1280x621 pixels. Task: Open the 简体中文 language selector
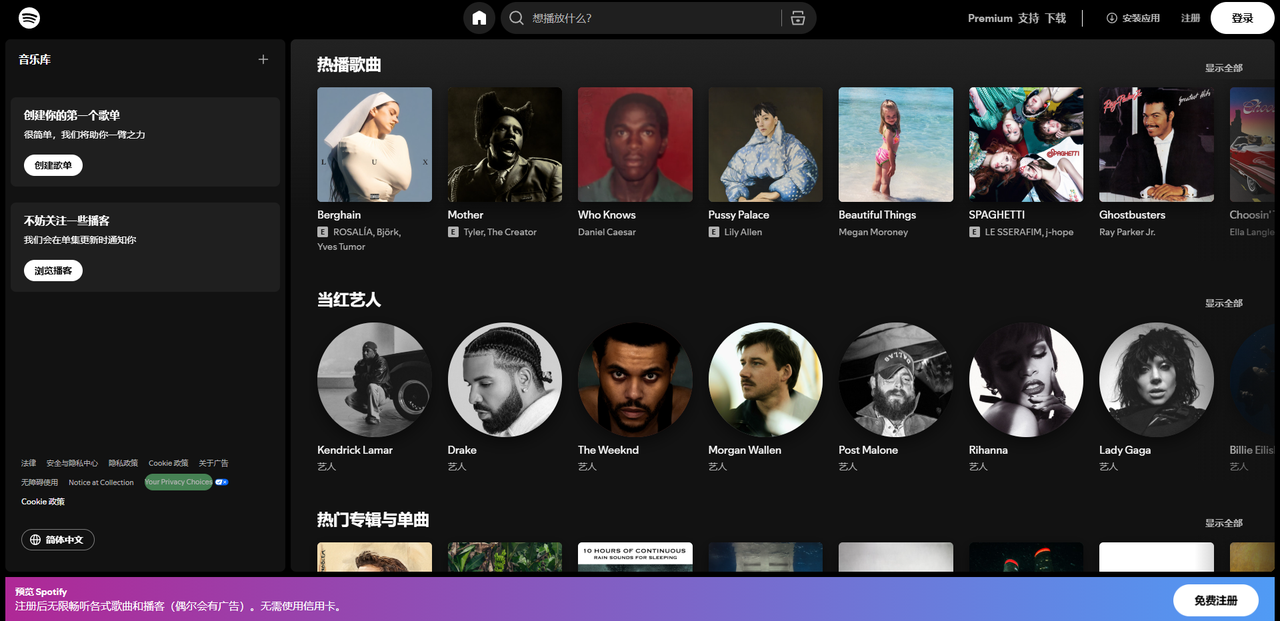(x=58, y=540)
